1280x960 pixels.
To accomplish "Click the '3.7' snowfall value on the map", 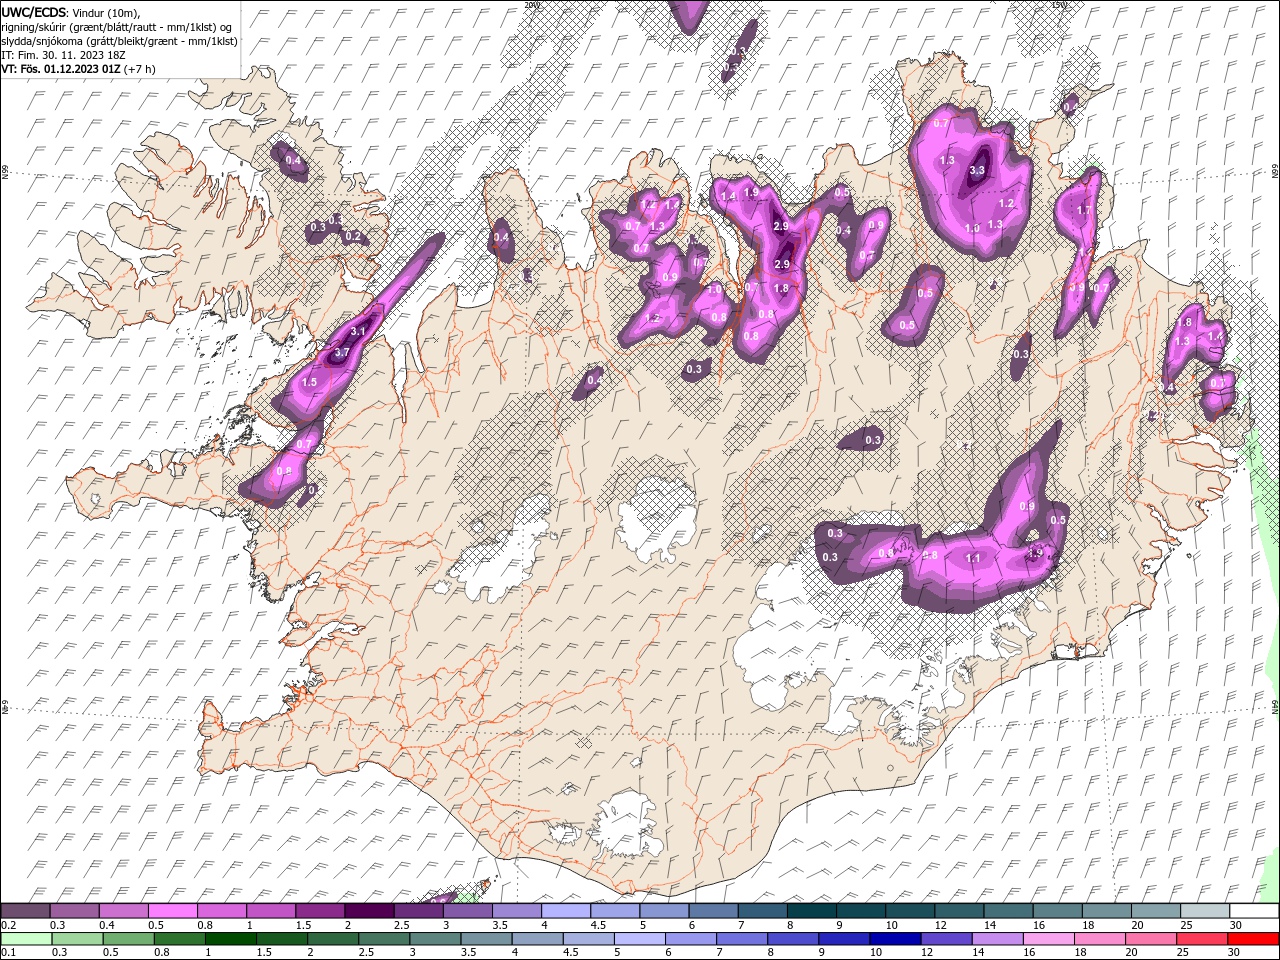I will [x=341, y=353].
